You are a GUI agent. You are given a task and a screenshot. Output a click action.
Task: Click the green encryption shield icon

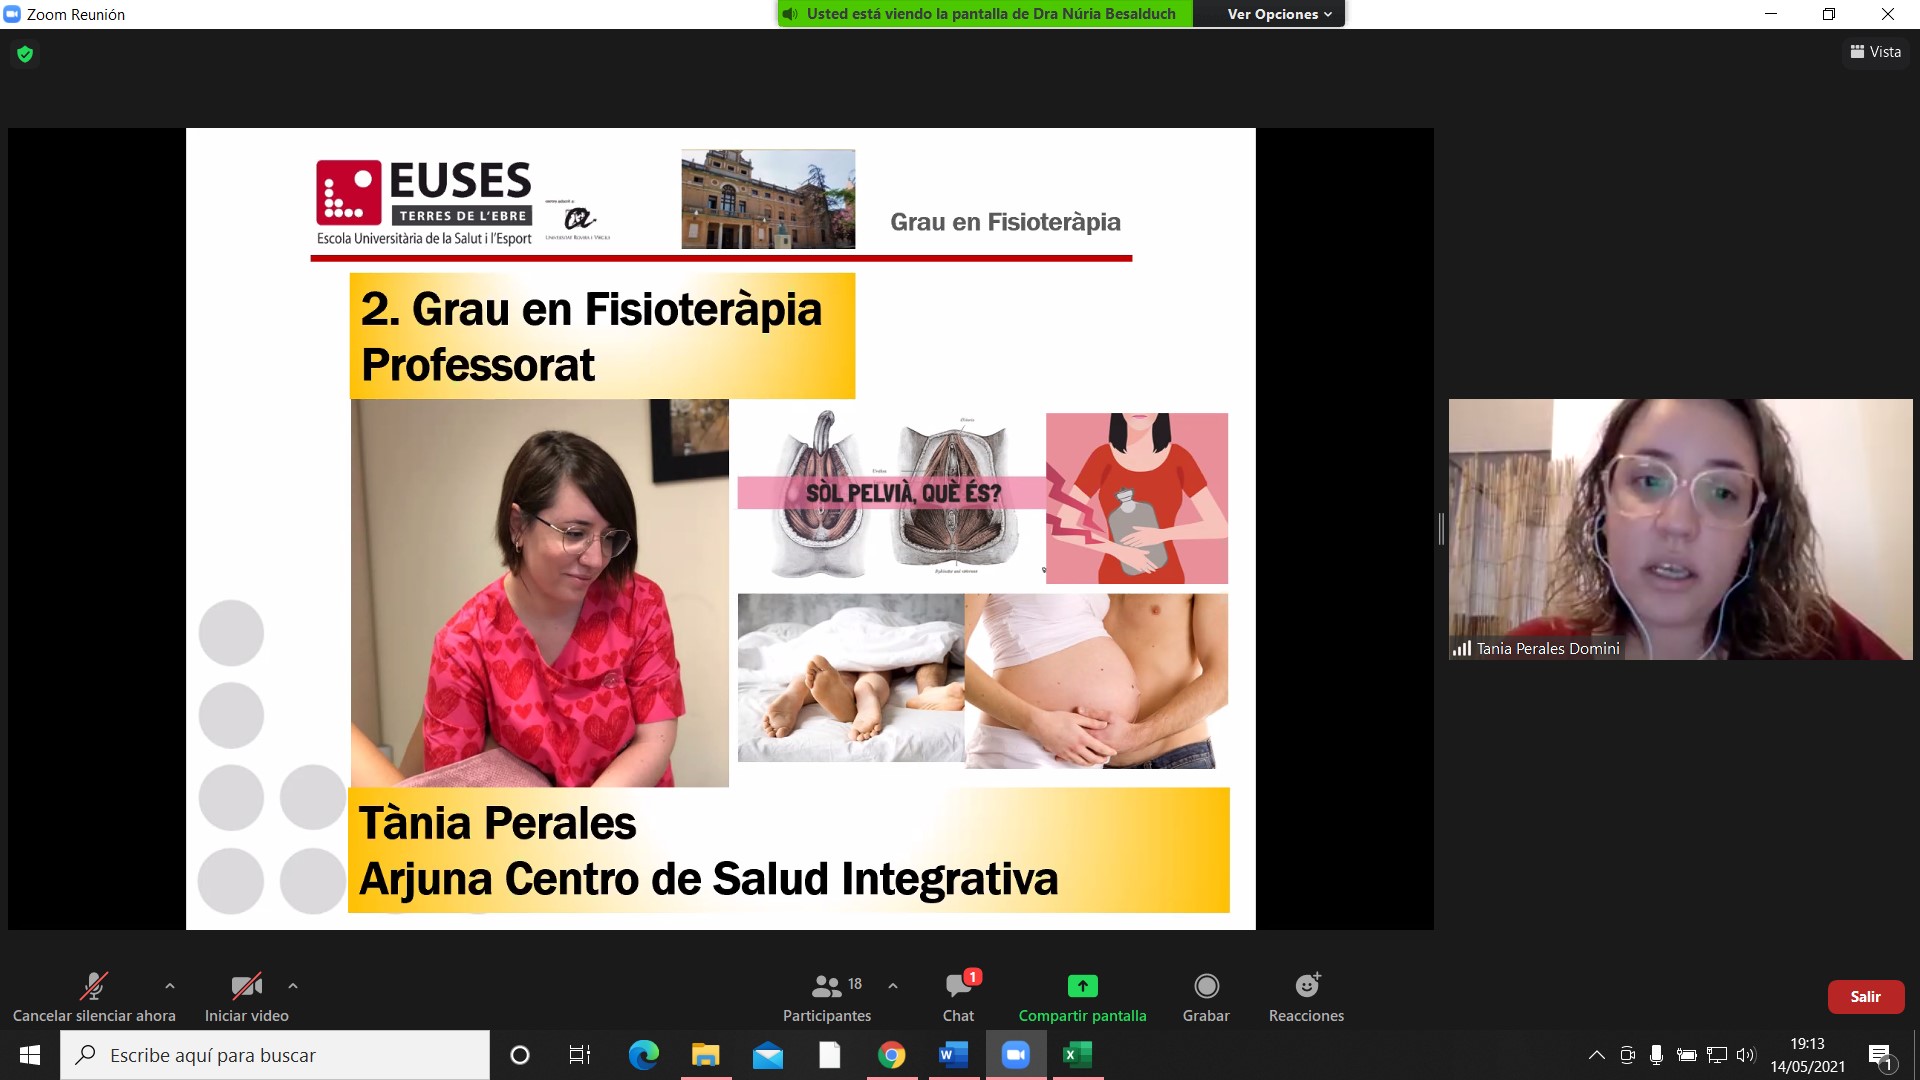[25, 54]
